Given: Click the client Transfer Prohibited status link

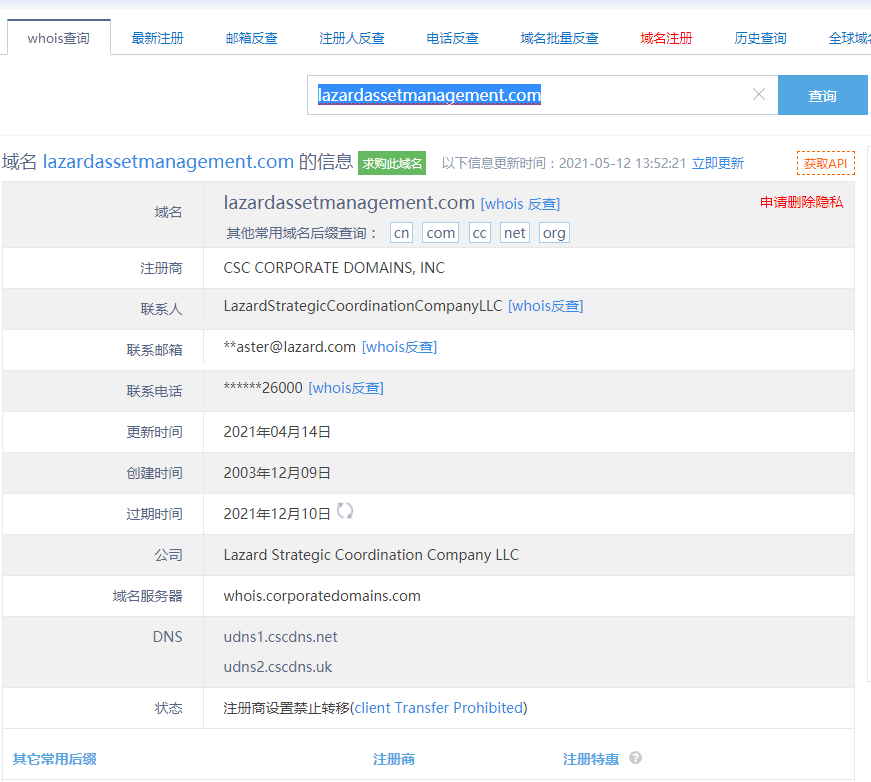Looking at the screenshot, I should pos(439,708).
